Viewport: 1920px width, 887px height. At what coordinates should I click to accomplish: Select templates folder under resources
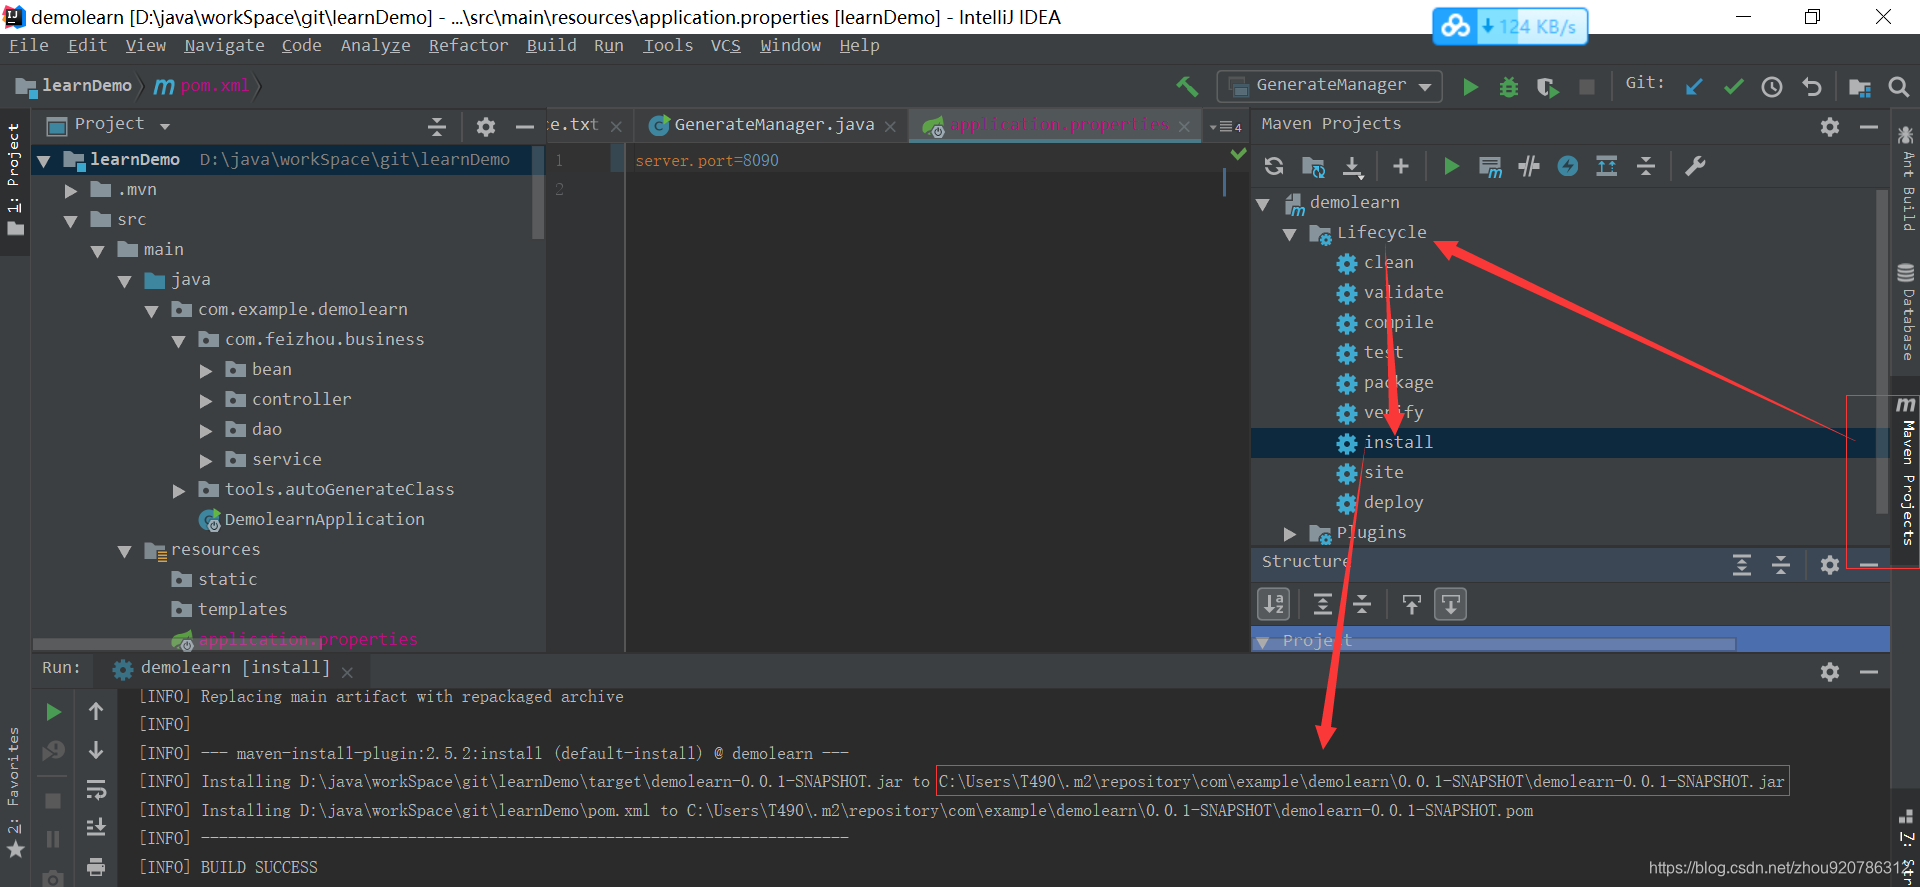242,610
